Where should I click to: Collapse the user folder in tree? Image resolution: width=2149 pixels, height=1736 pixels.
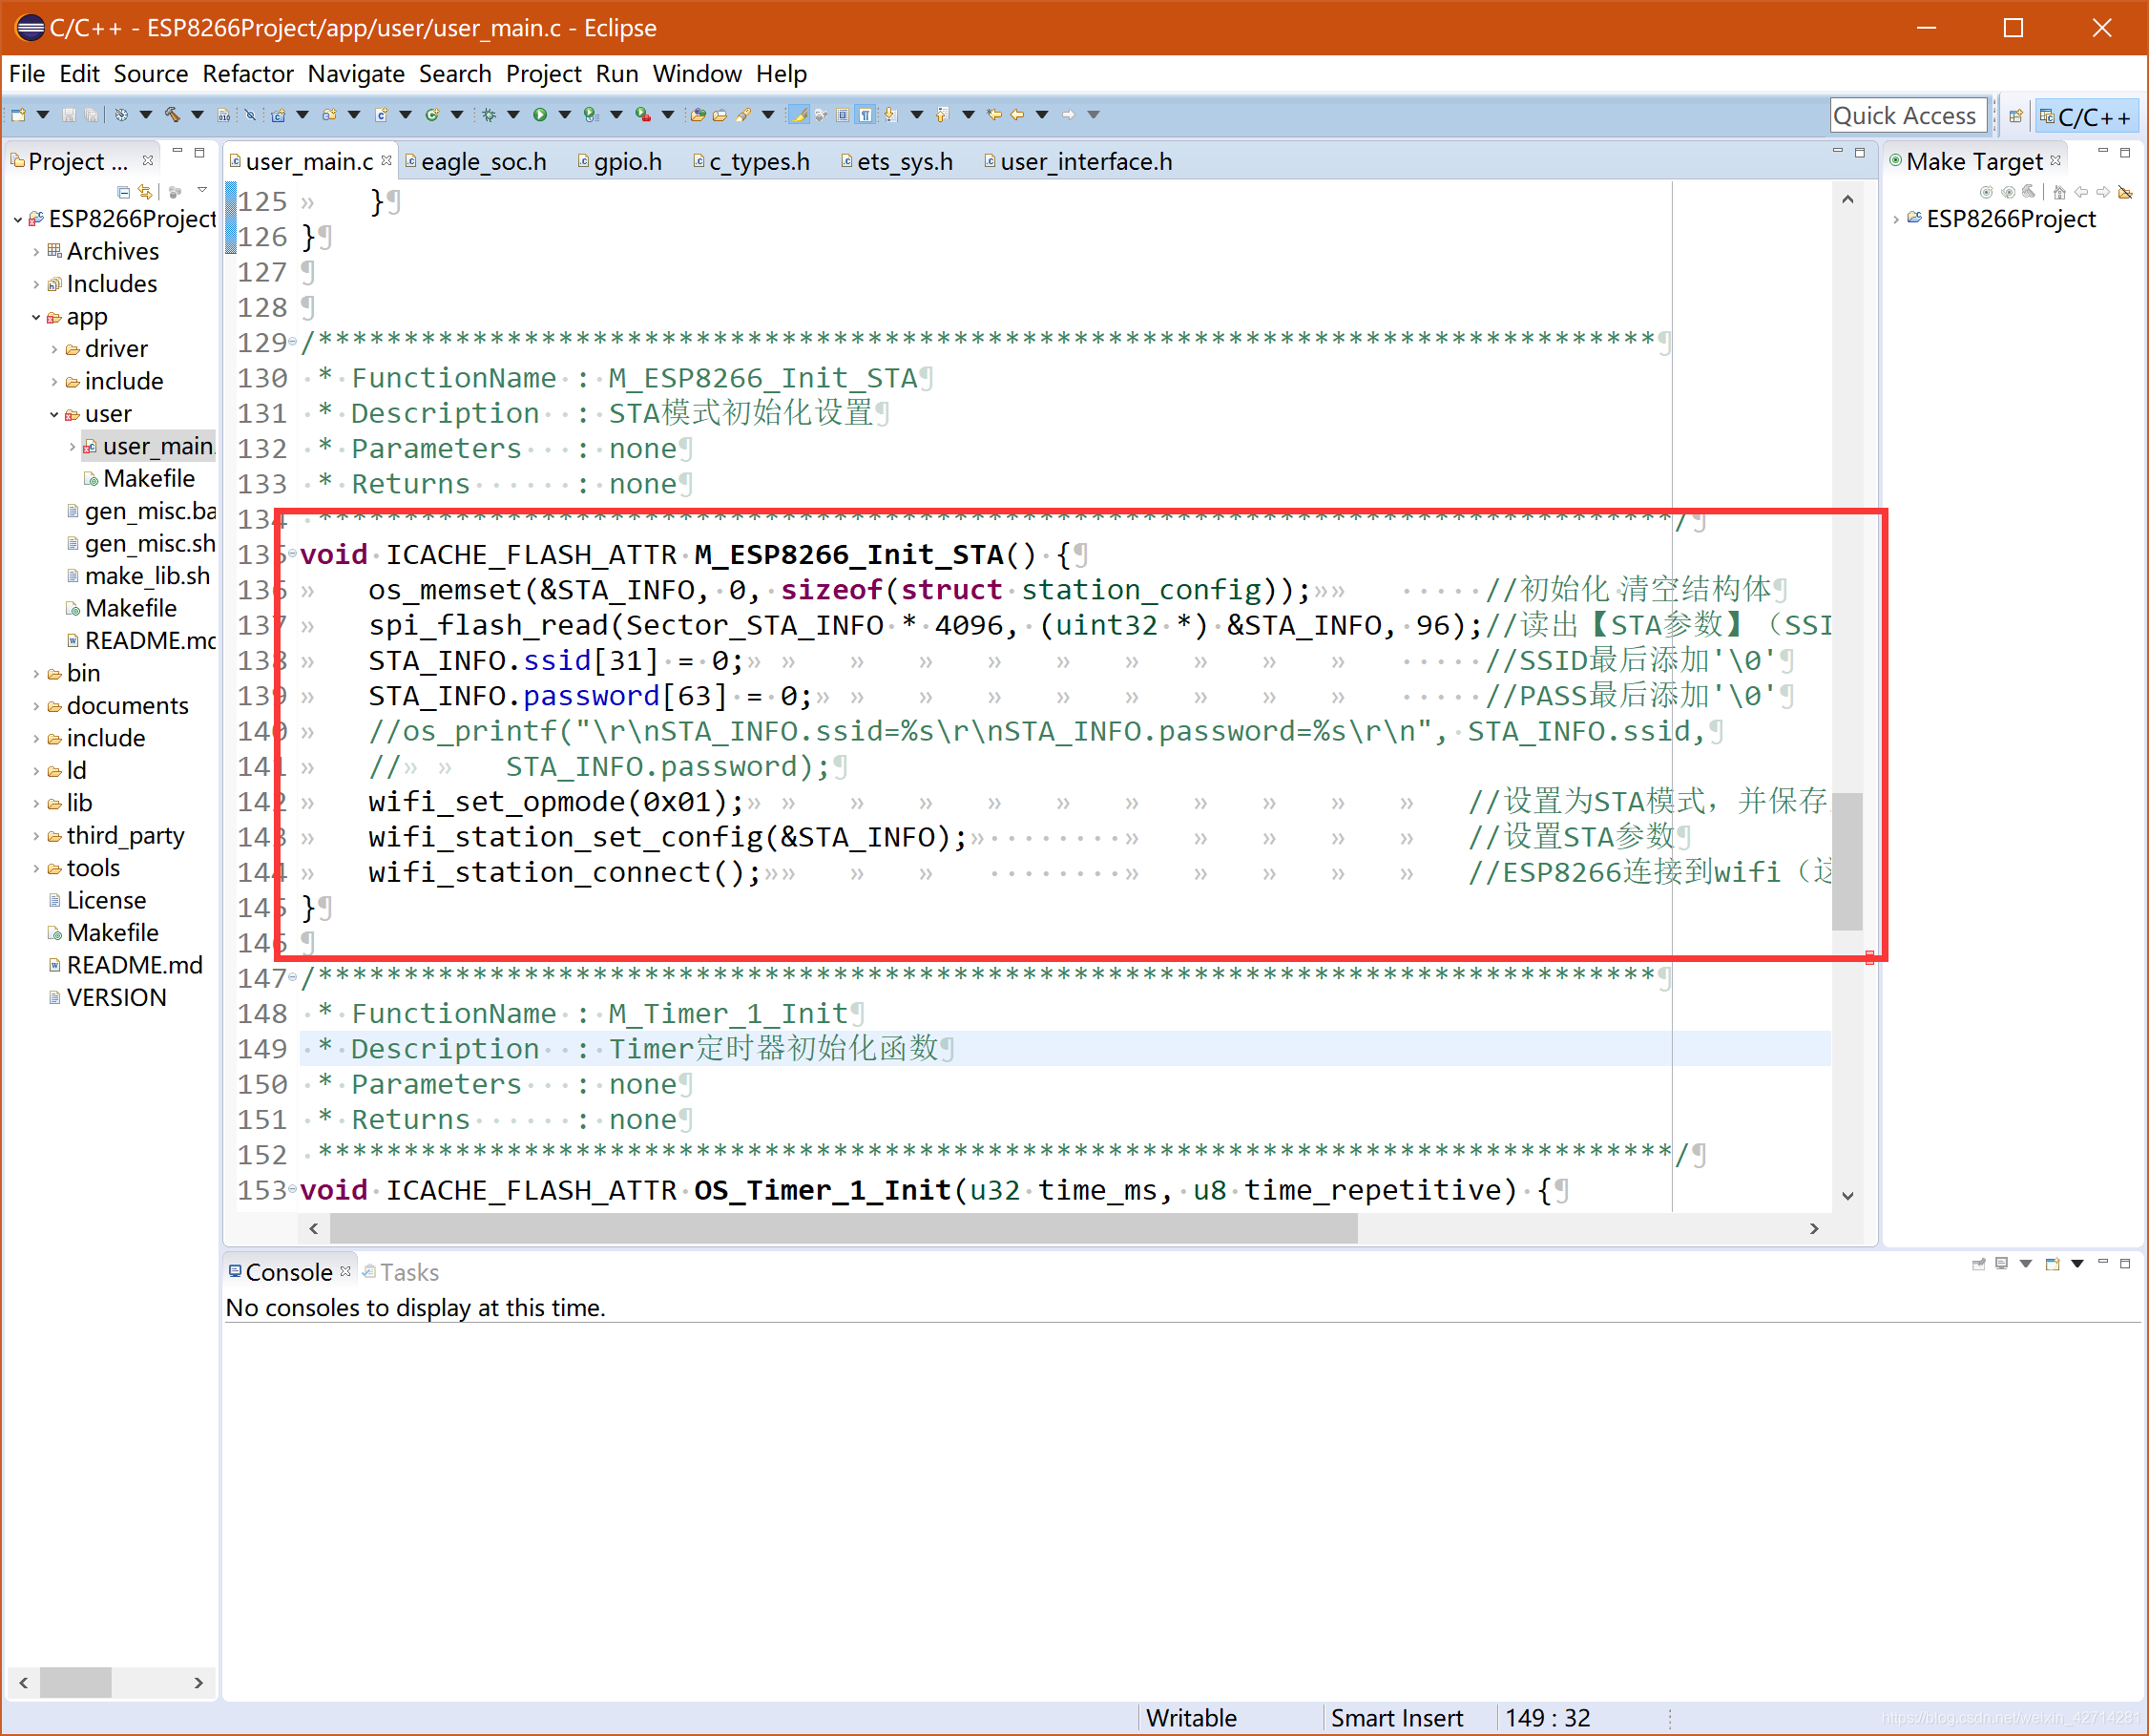(x=54, y=414)
